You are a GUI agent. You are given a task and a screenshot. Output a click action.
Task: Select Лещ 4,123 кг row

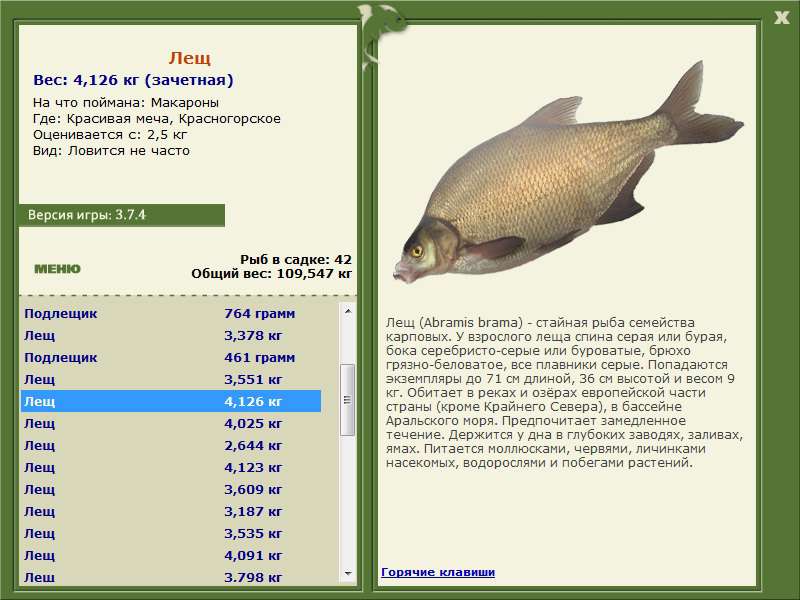[x=171, y=467]
